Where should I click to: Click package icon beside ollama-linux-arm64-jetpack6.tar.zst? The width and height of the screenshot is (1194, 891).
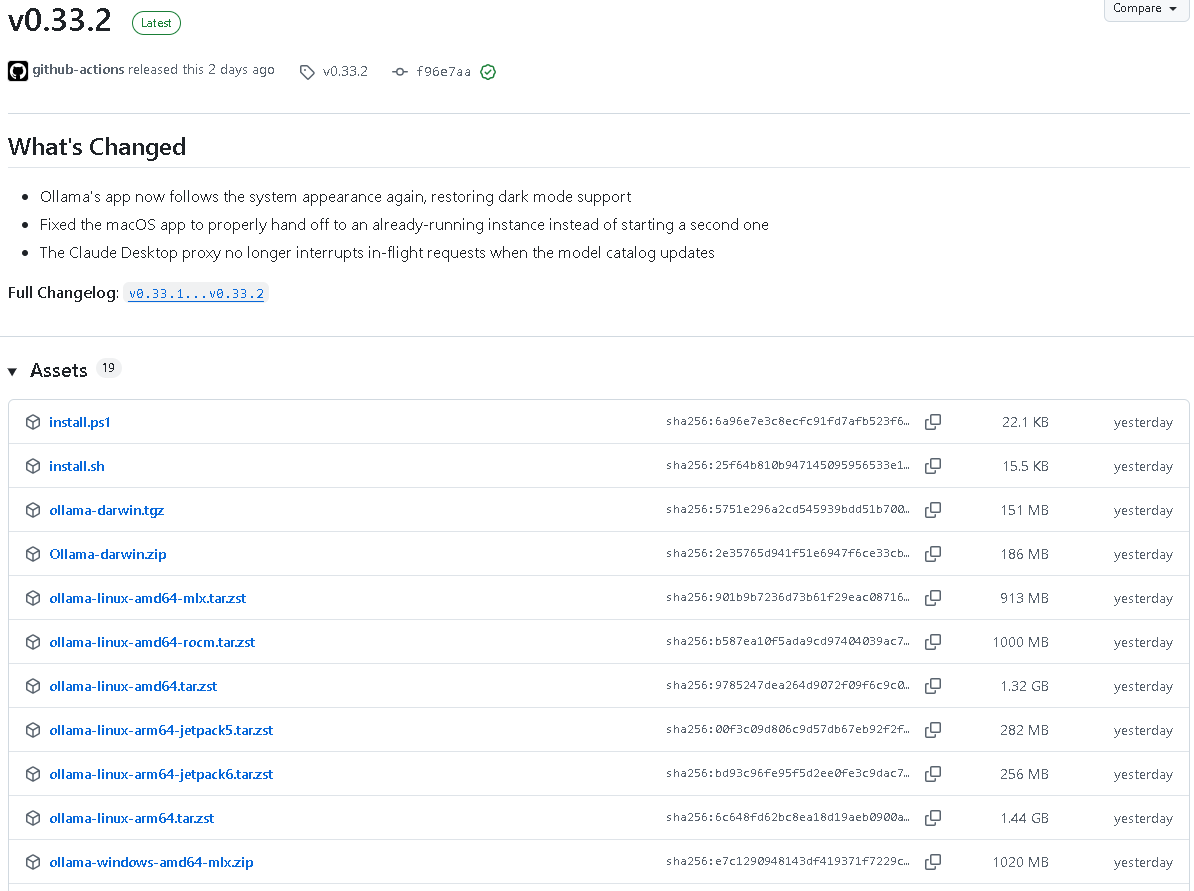click(x=33, y=774)
